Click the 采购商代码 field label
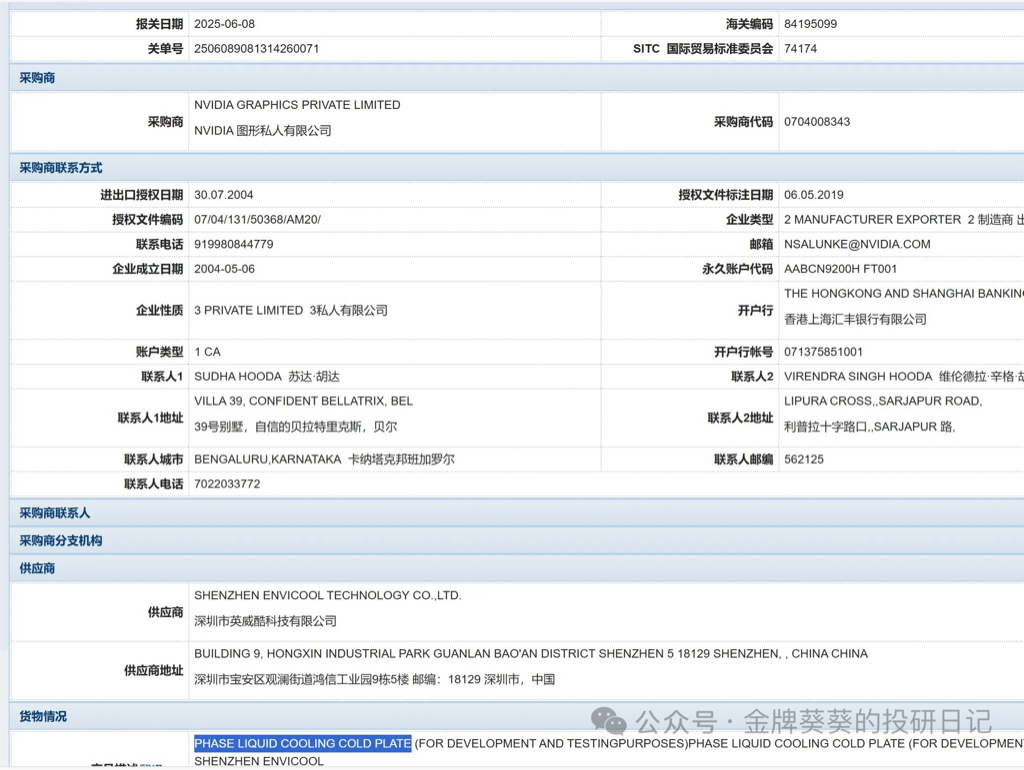The image size is (1024, 770). pyautogui.click(x=743, y=121)
